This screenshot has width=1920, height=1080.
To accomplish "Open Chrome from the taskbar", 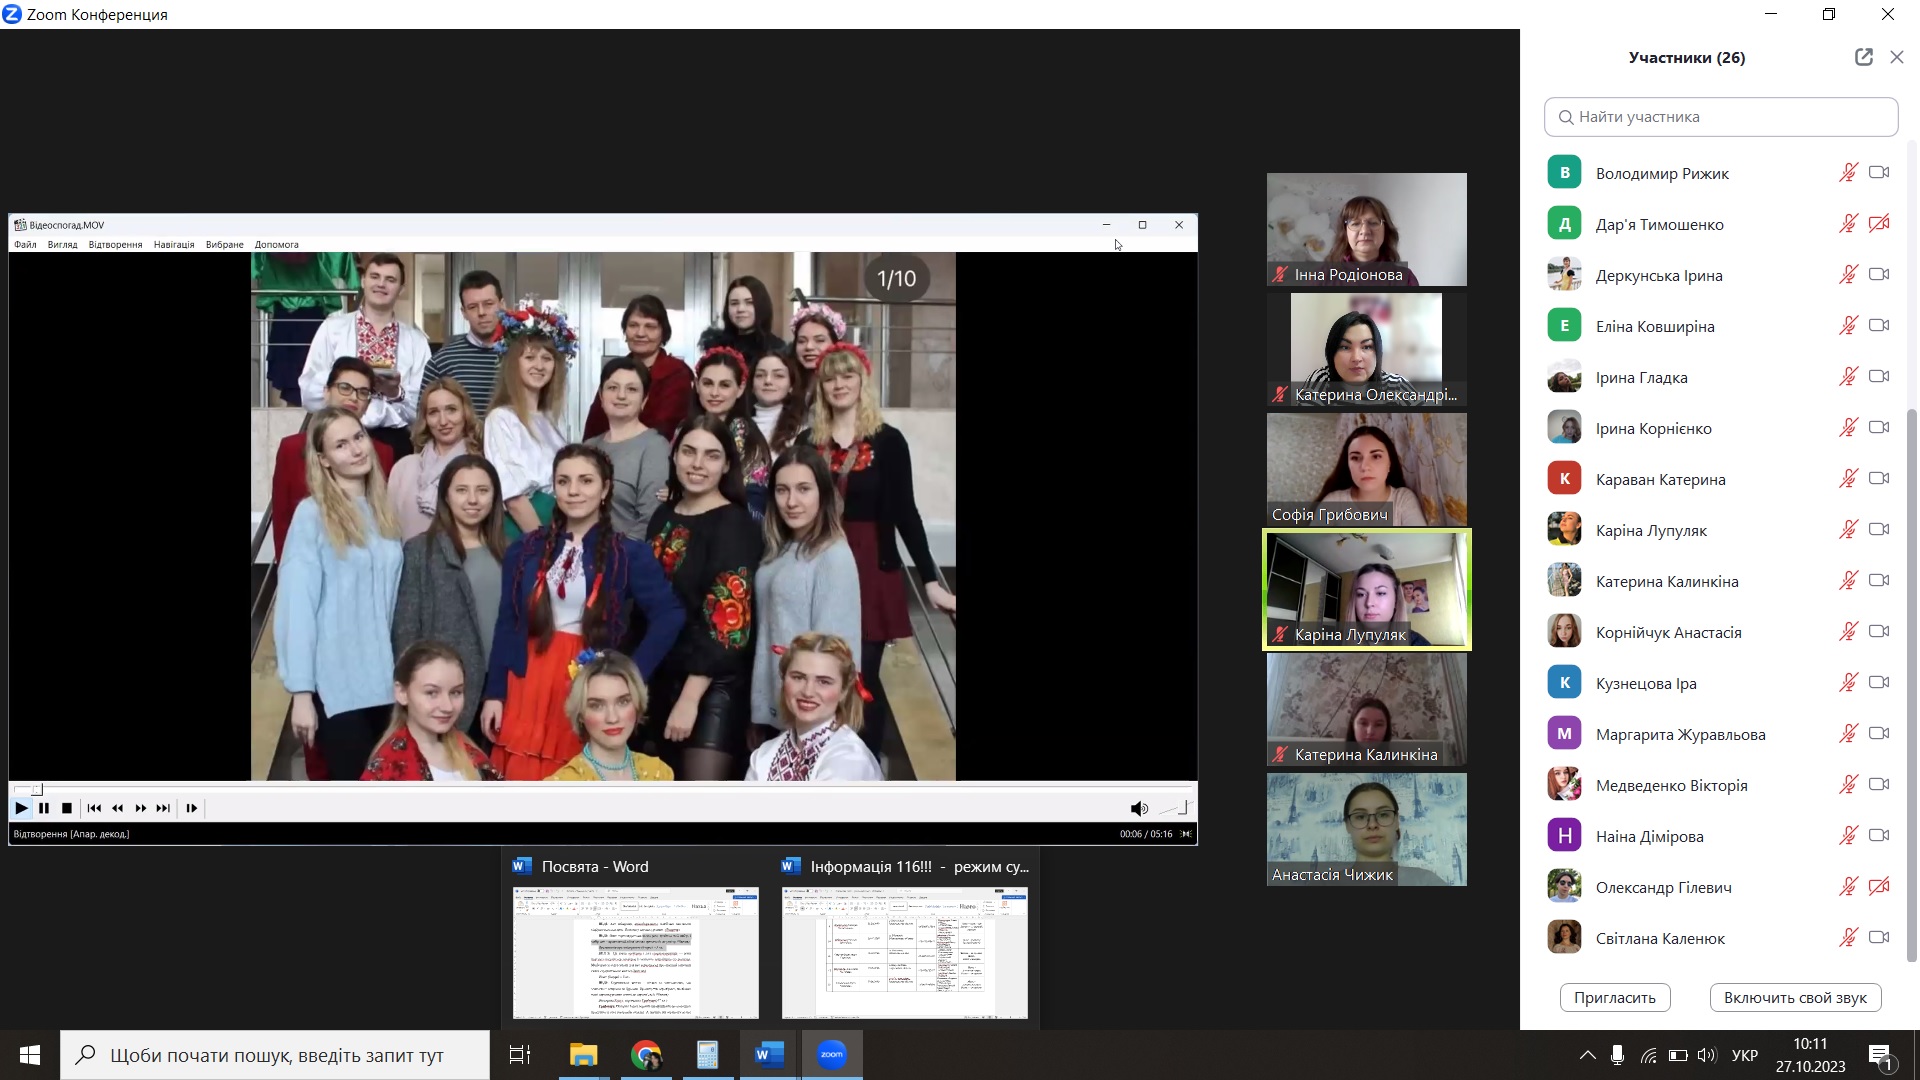I will [x=646, y=1055].
